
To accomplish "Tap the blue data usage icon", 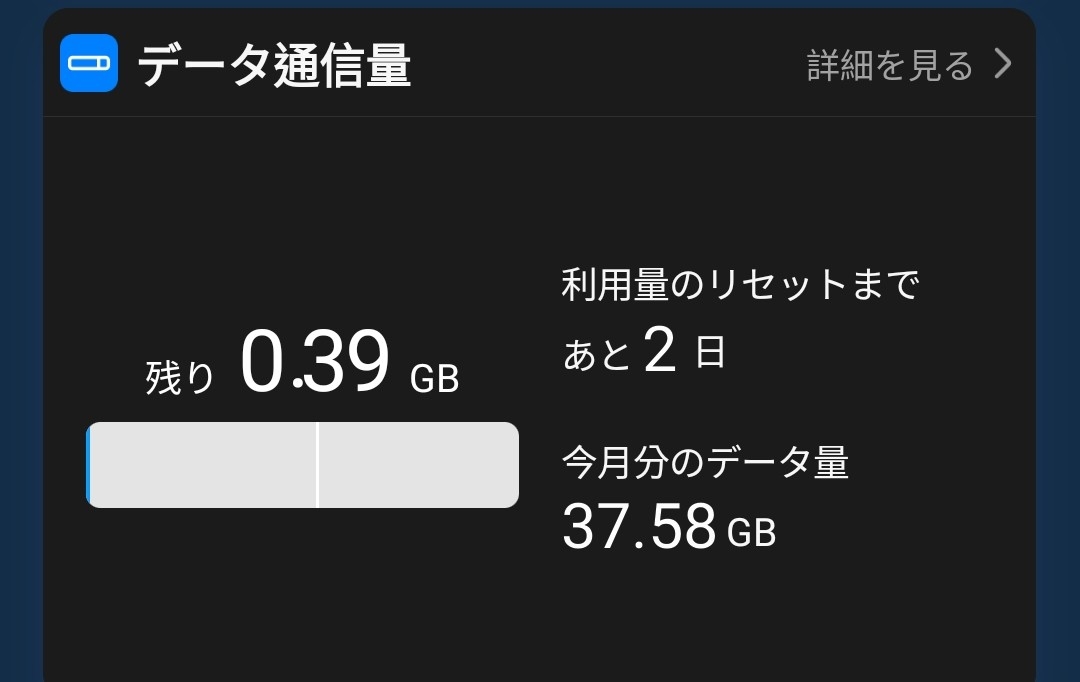I will (89, 63).
